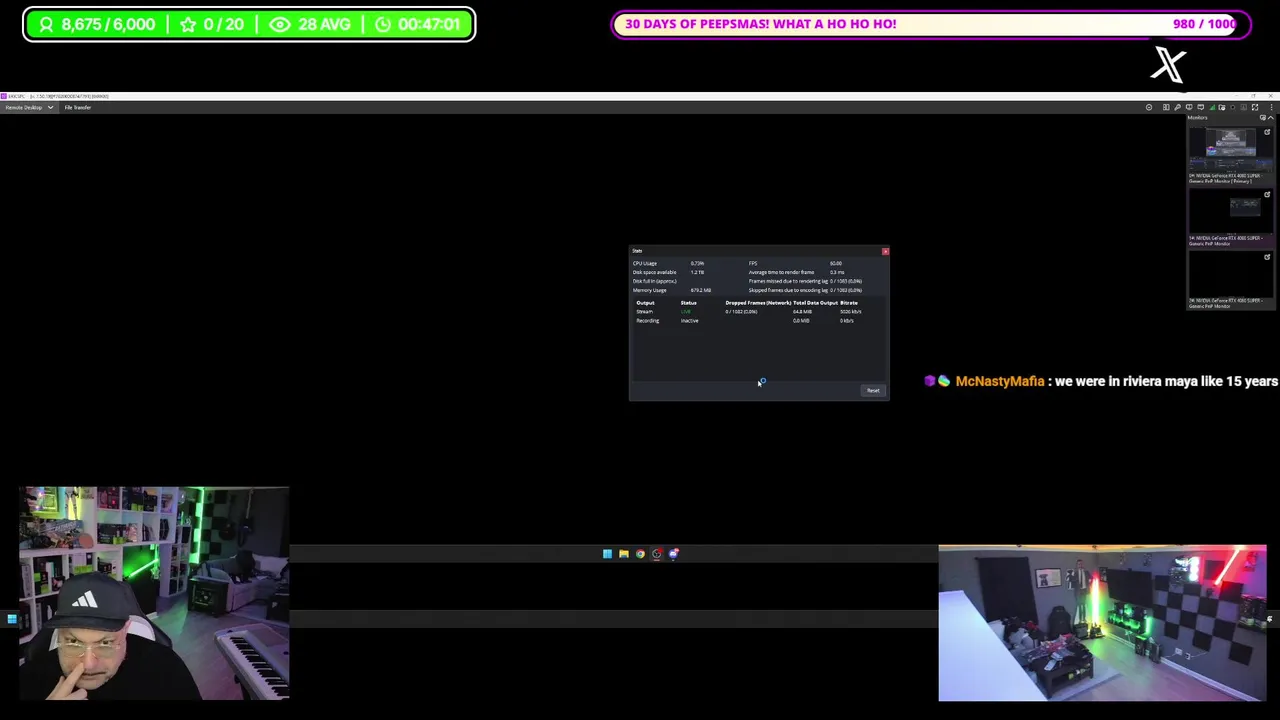Image resolution: width=1280 pixels, height=720 pixels.
Task: Click the monitor icon right of the signal bars
Action: [x=1222, y=107]
